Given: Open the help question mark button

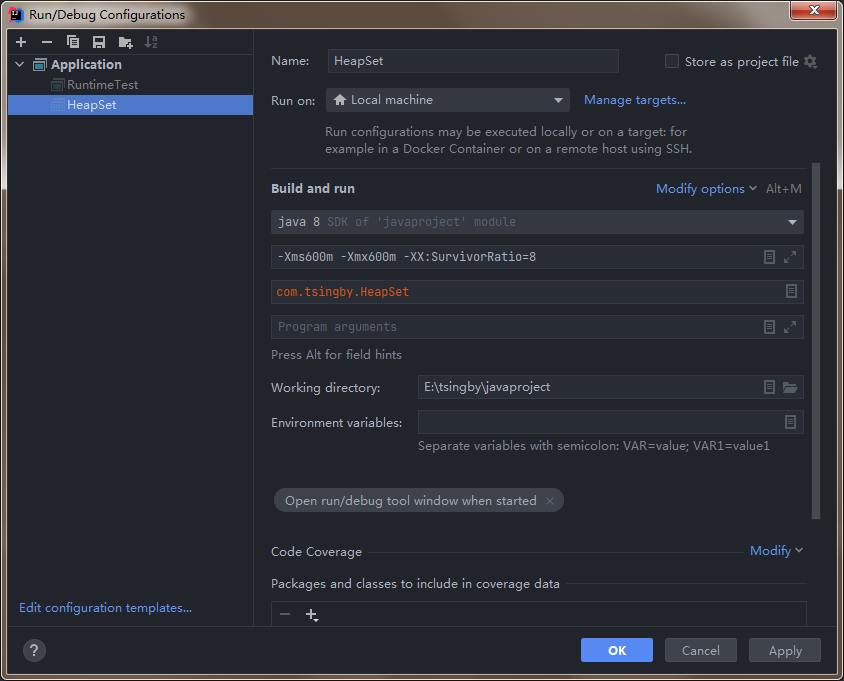Looking at the screenshot, I should pos(34,650).
